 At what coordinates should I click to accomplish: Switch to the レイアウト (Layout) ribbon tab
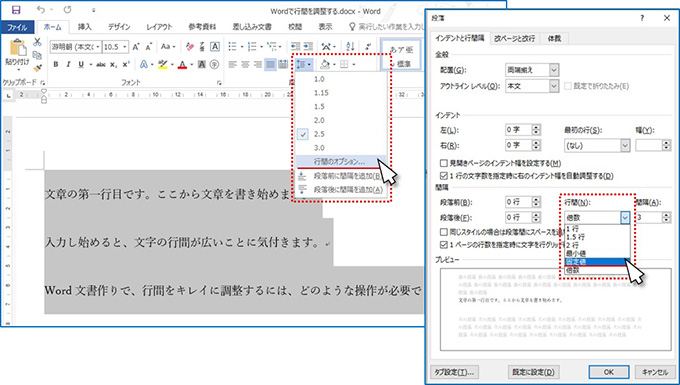coord(159,27)
